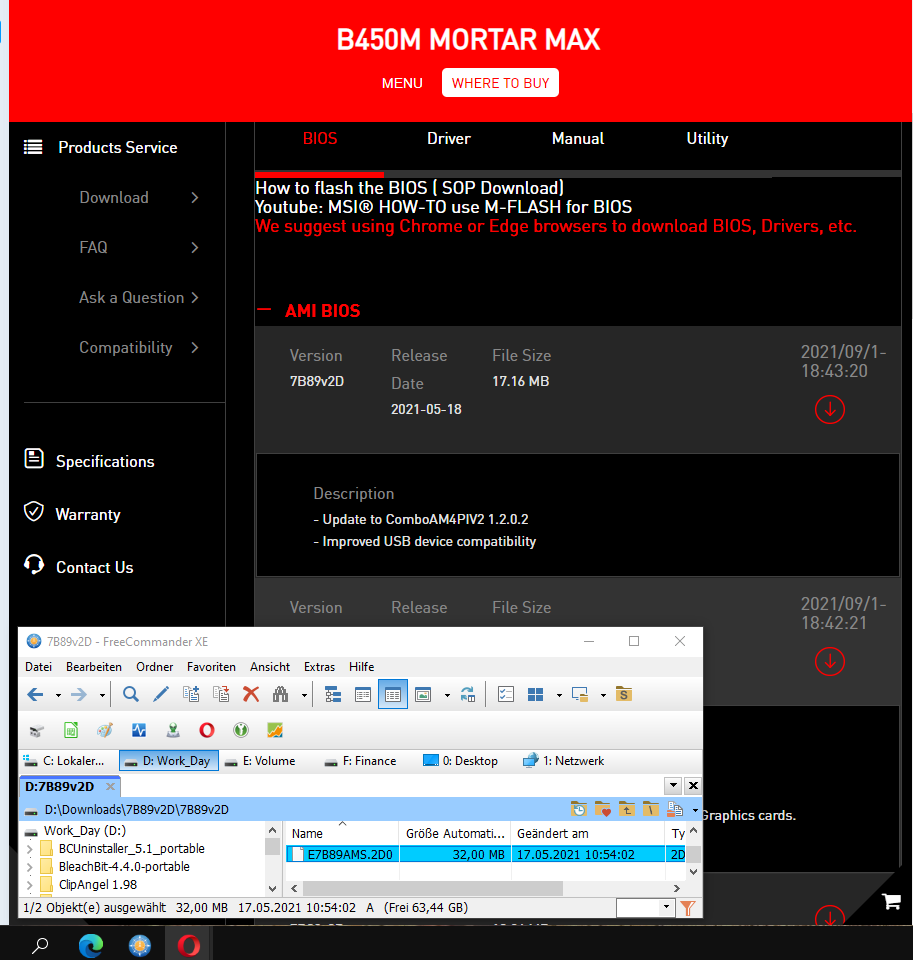Open the tab list dropdown beside the tab close X

point(673,786)
